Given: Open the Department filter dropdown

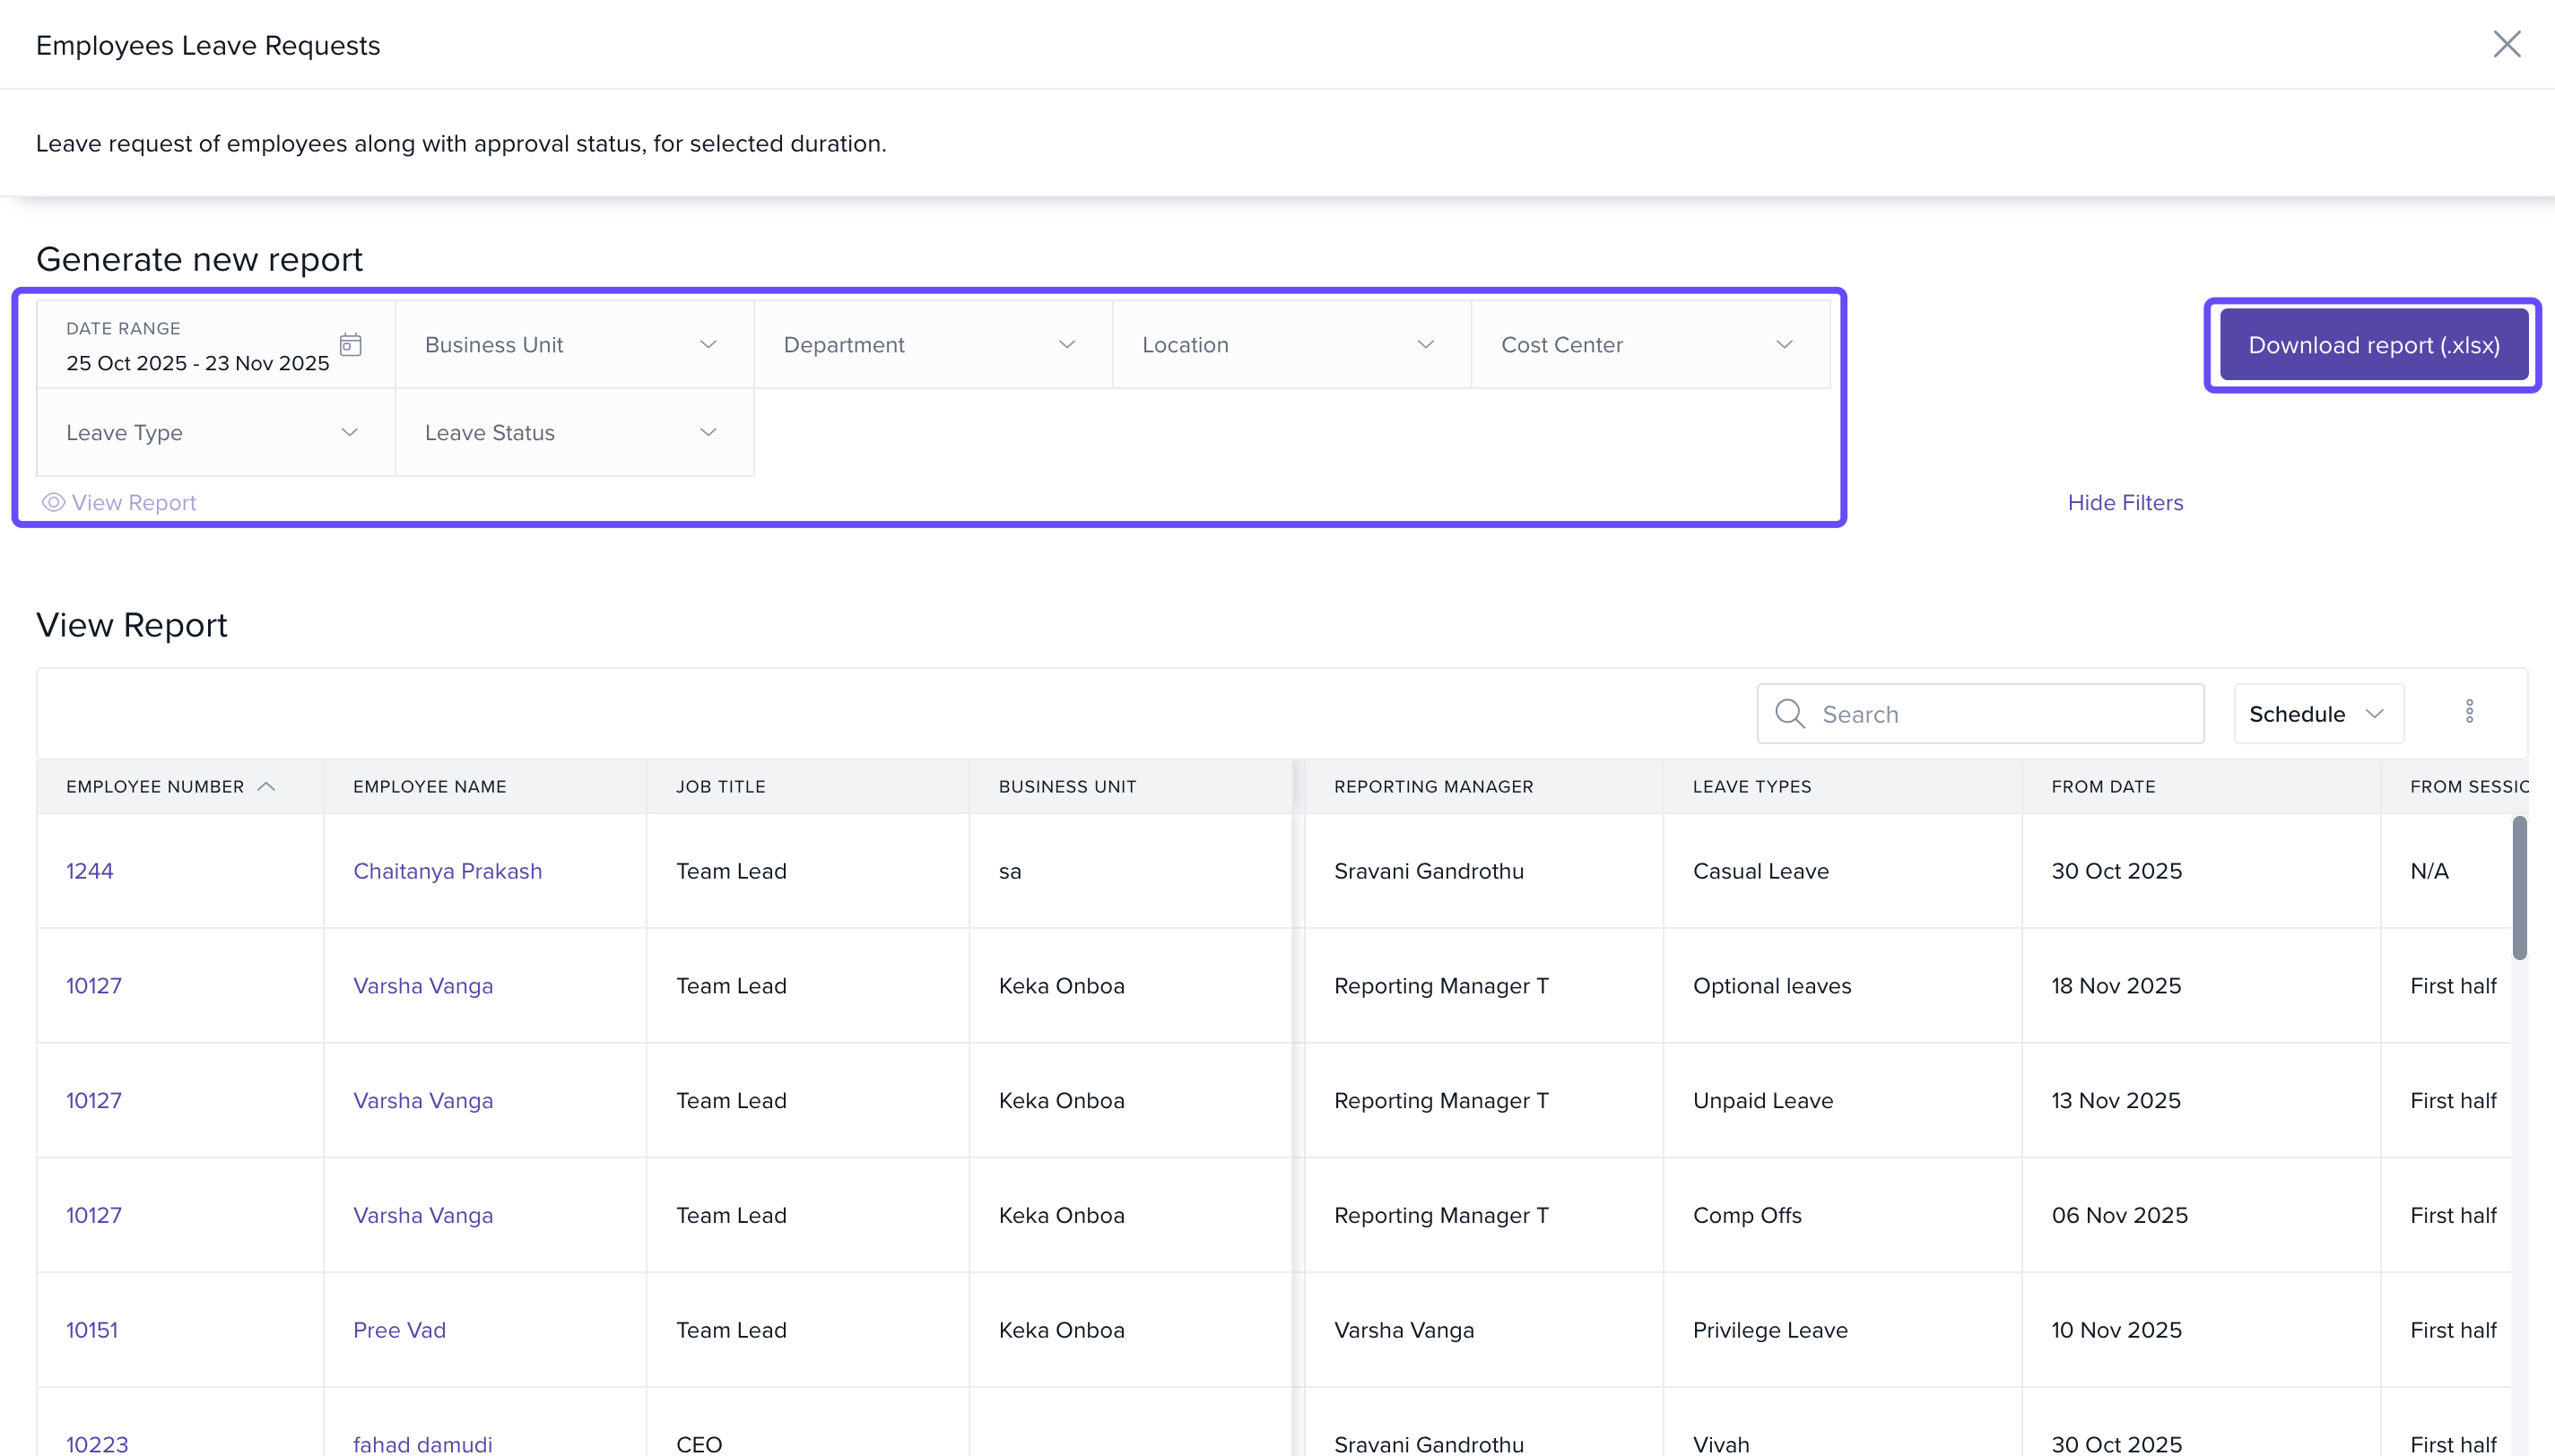Looking at the screenshot, I should coord(932,345).
